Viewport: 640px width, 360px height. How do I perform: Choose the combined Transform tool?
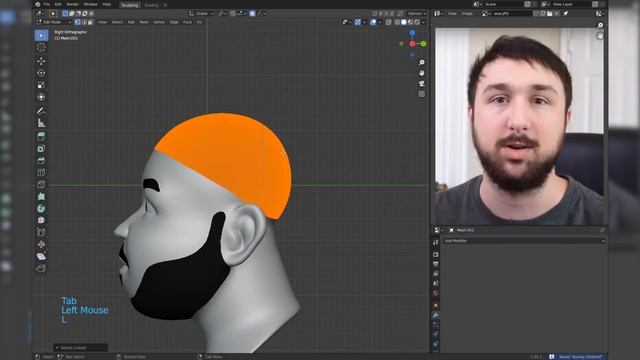41,97
